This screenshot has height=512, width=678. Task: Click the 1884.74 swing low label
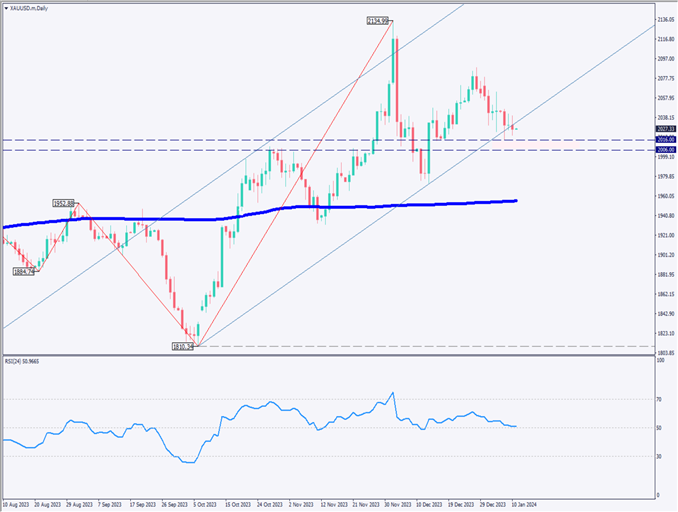25,271
